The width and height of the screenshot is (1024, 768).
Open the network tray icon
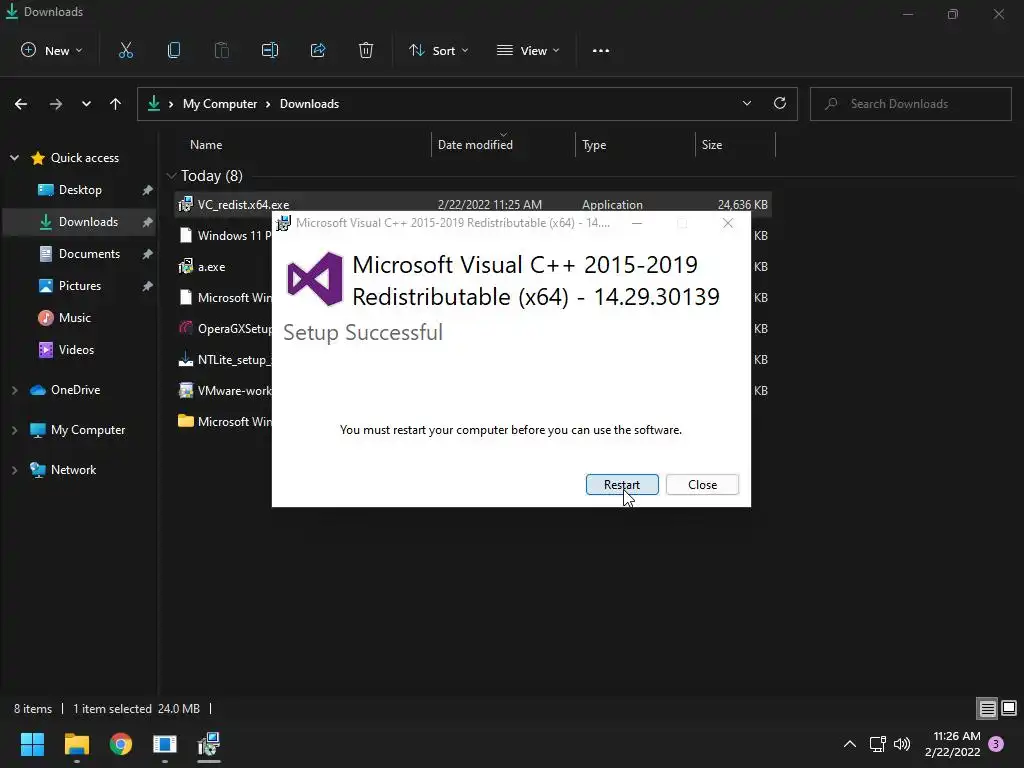pos(877,744)
